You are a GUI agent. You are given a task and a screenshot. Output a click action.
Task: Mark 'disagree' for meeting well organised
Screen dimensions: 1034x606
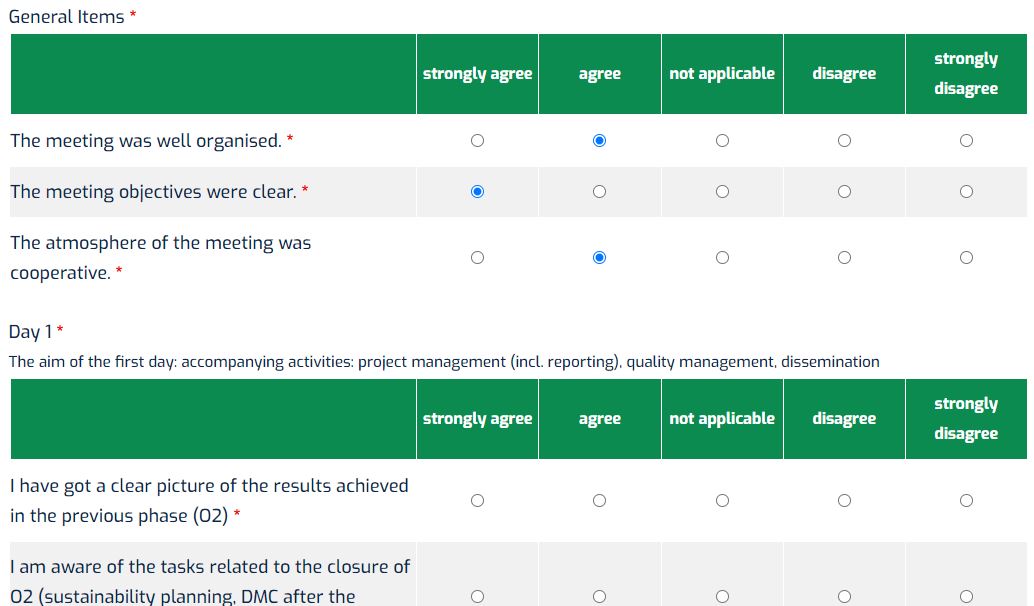844,141
